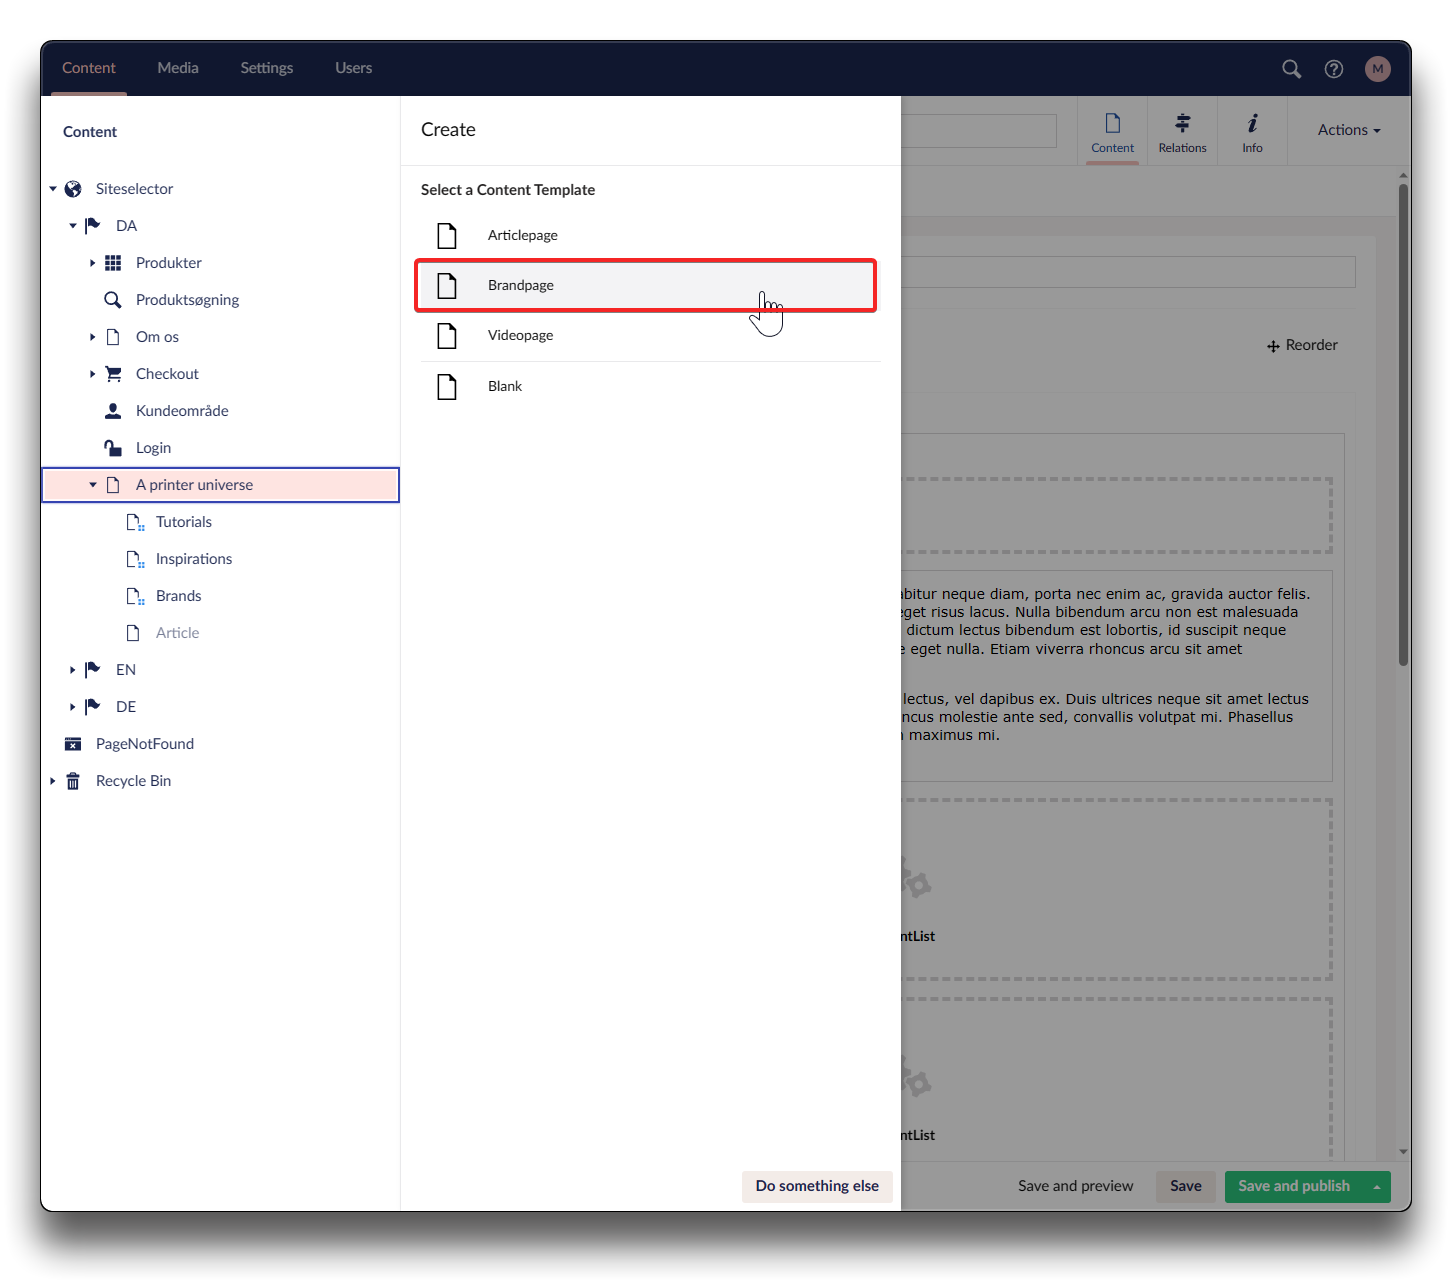Click the Produktsøgning magnifier icon
Viewport: 1452px width, 1284px height.
[x=113, y=300]
